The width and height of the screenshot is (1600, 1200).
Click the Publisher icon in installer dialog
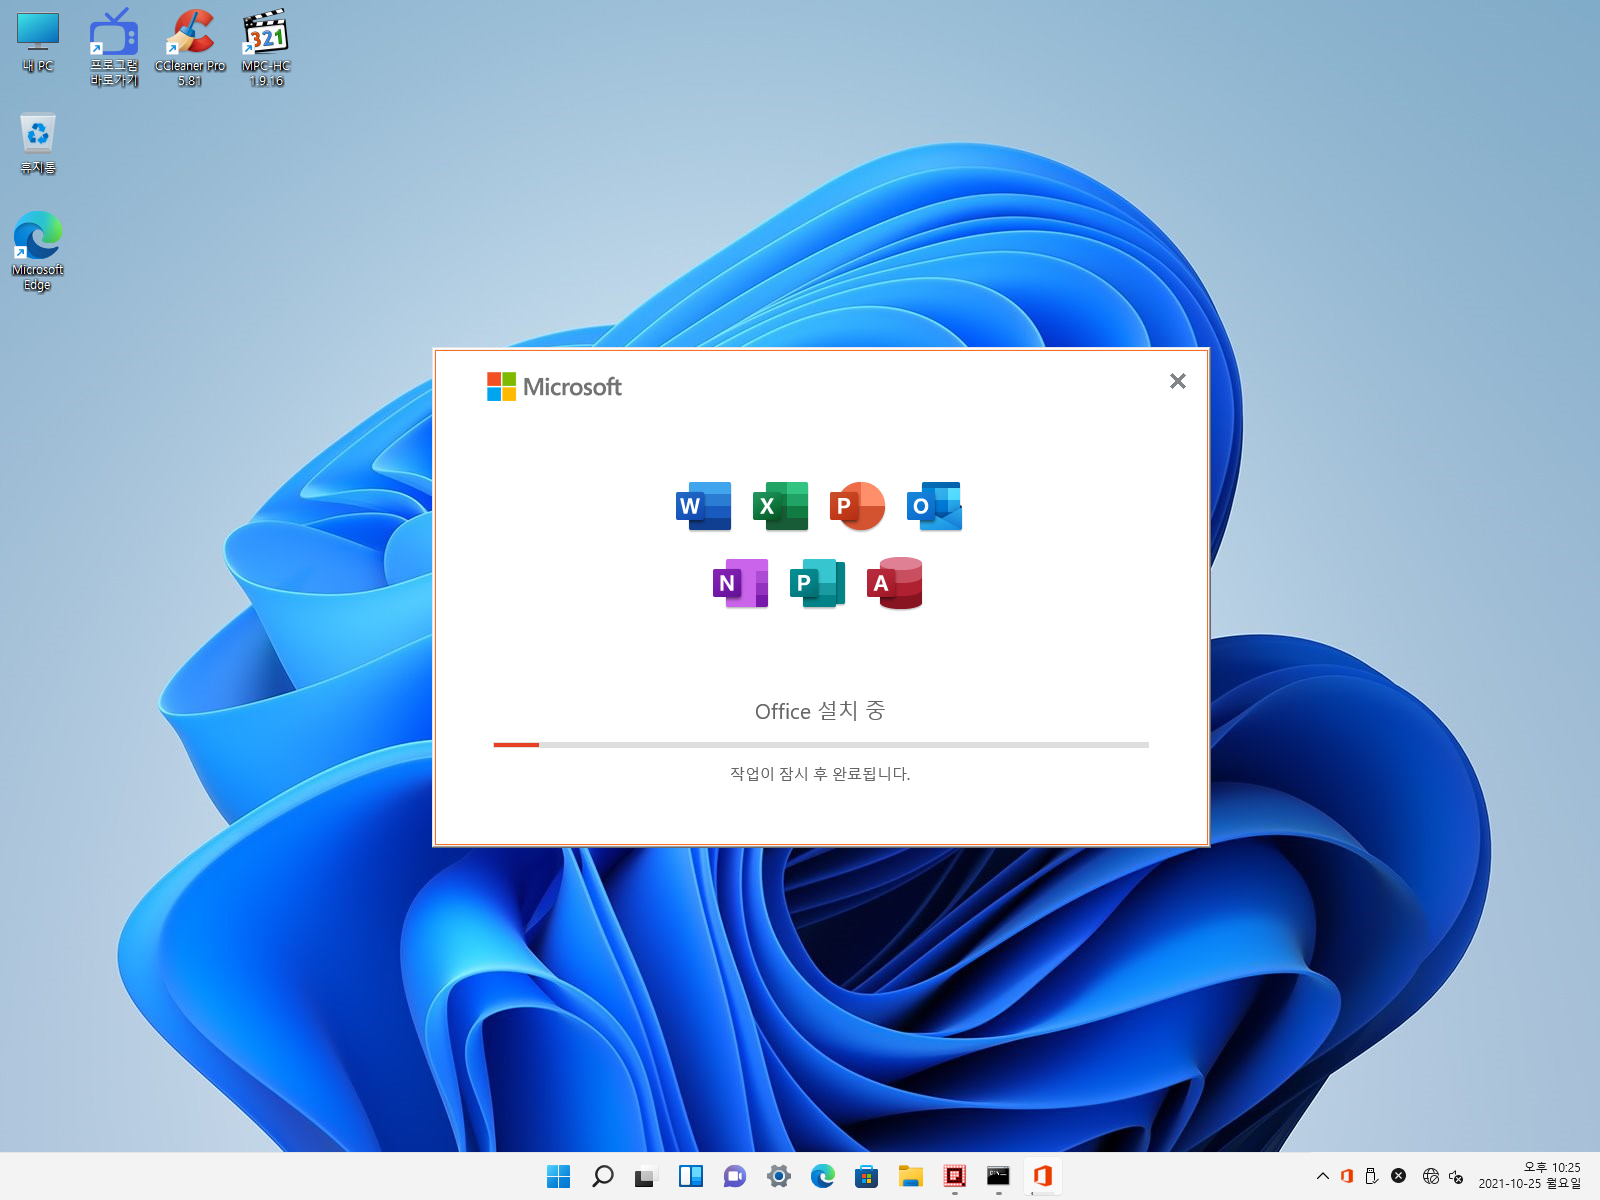pos(817,583)
